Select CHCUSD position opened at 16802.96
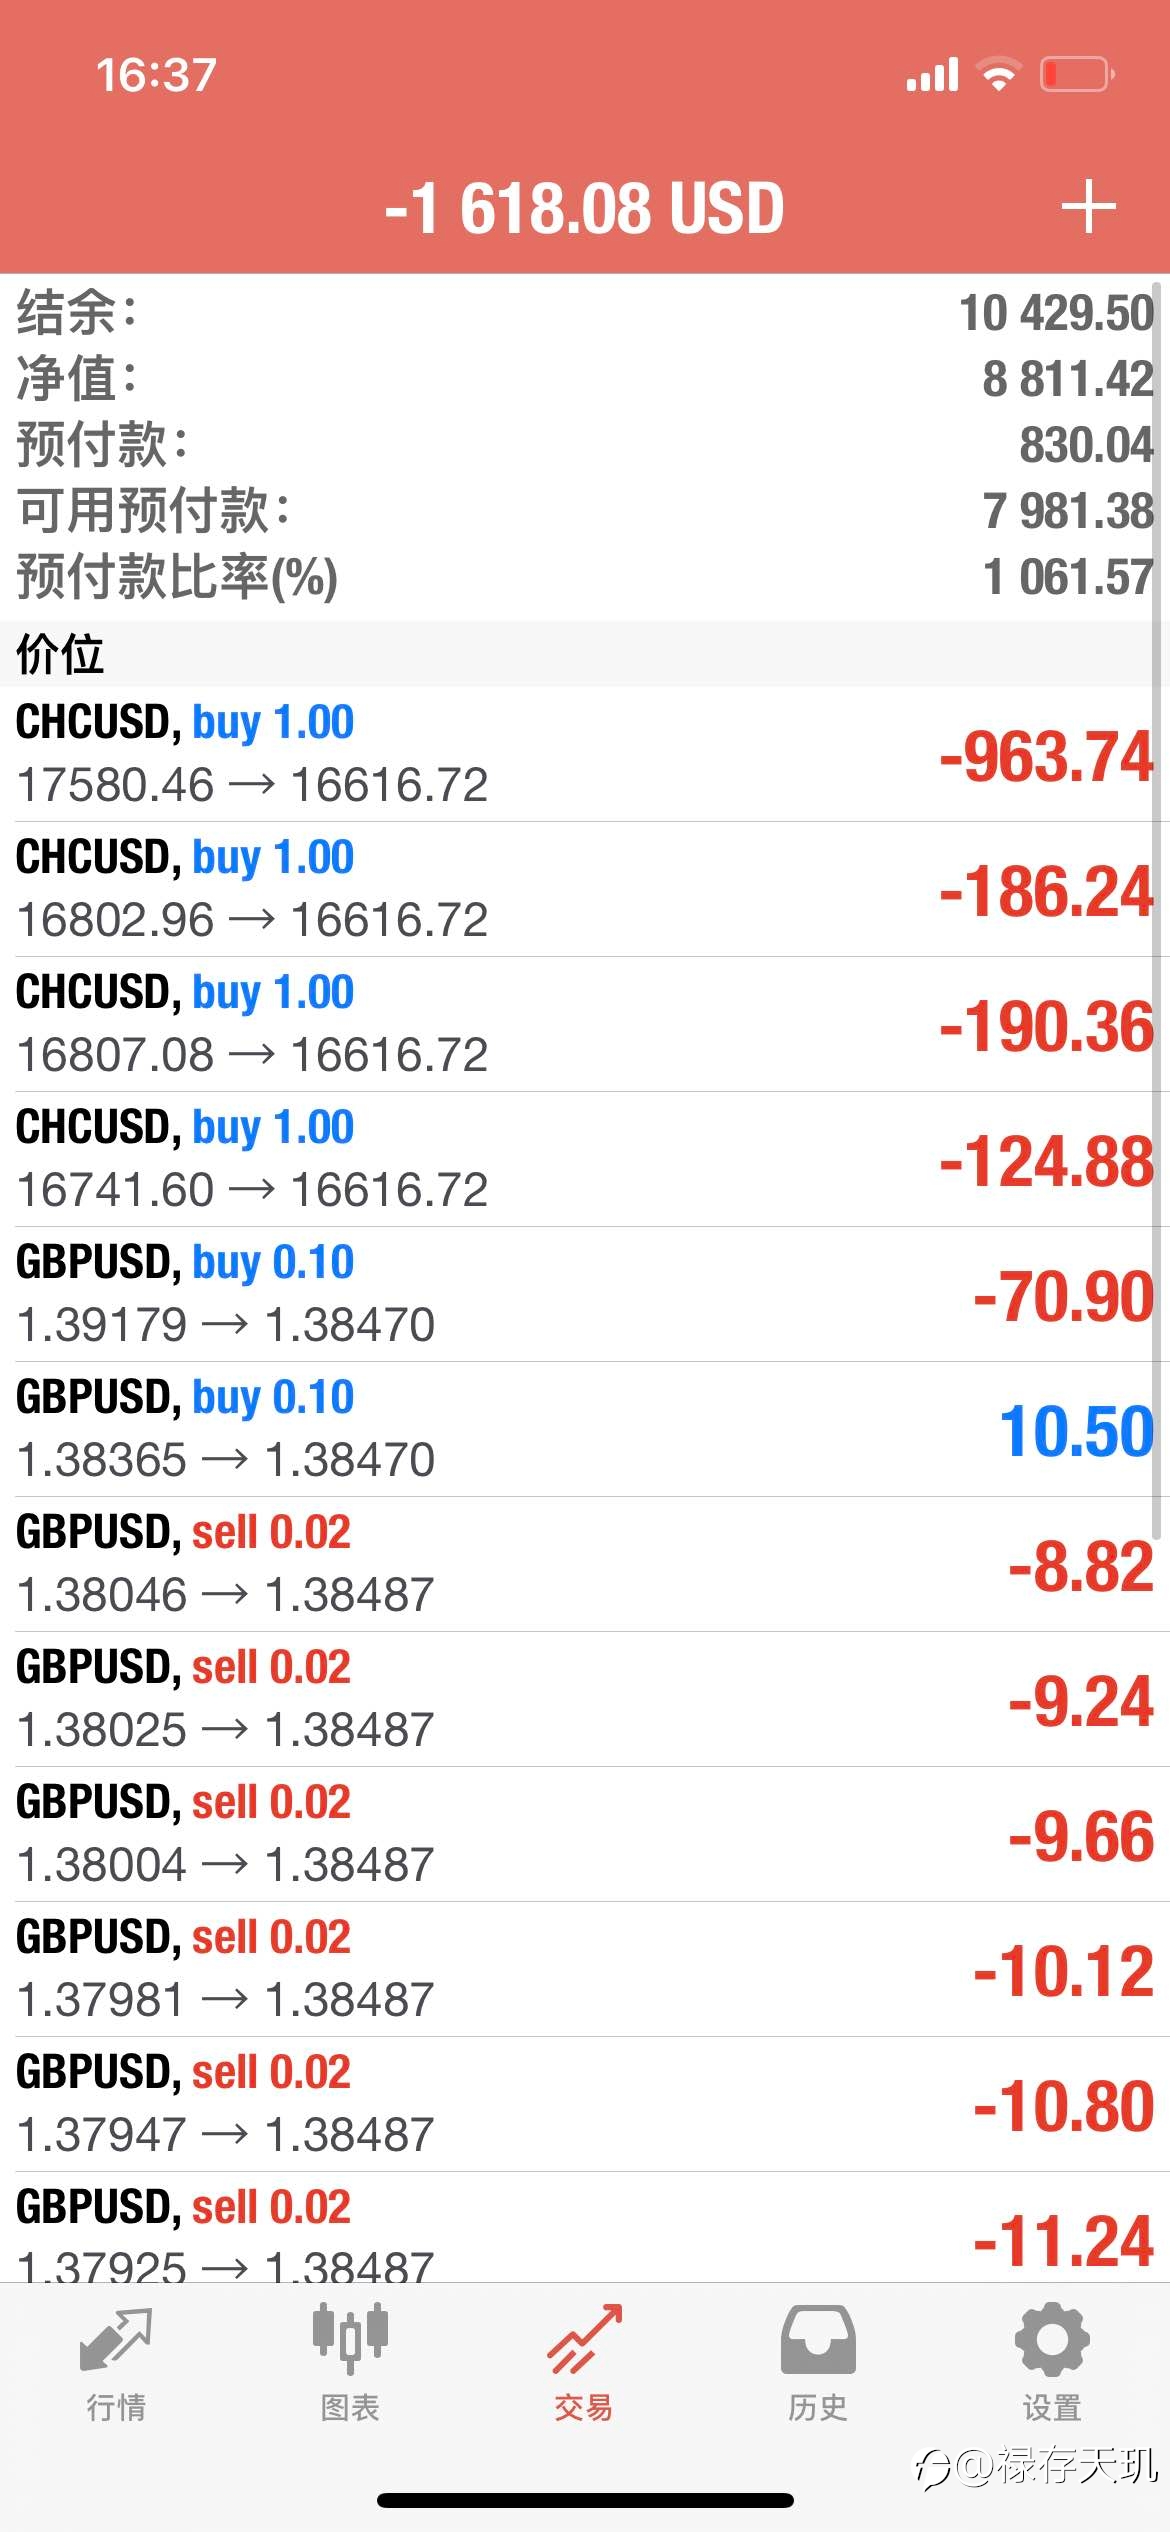This screenshot has width=1170, height=2532. tap(585, 889)
